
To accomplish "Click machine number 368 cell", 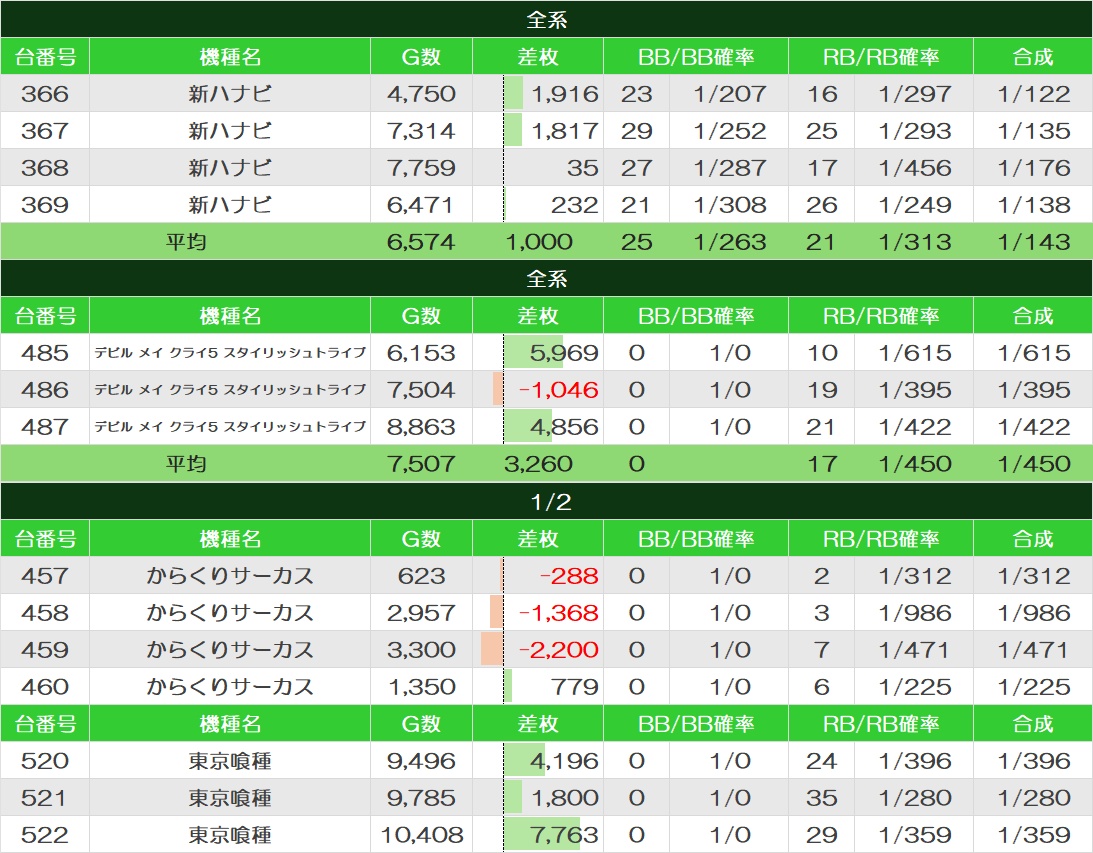I will coord(45,167).
